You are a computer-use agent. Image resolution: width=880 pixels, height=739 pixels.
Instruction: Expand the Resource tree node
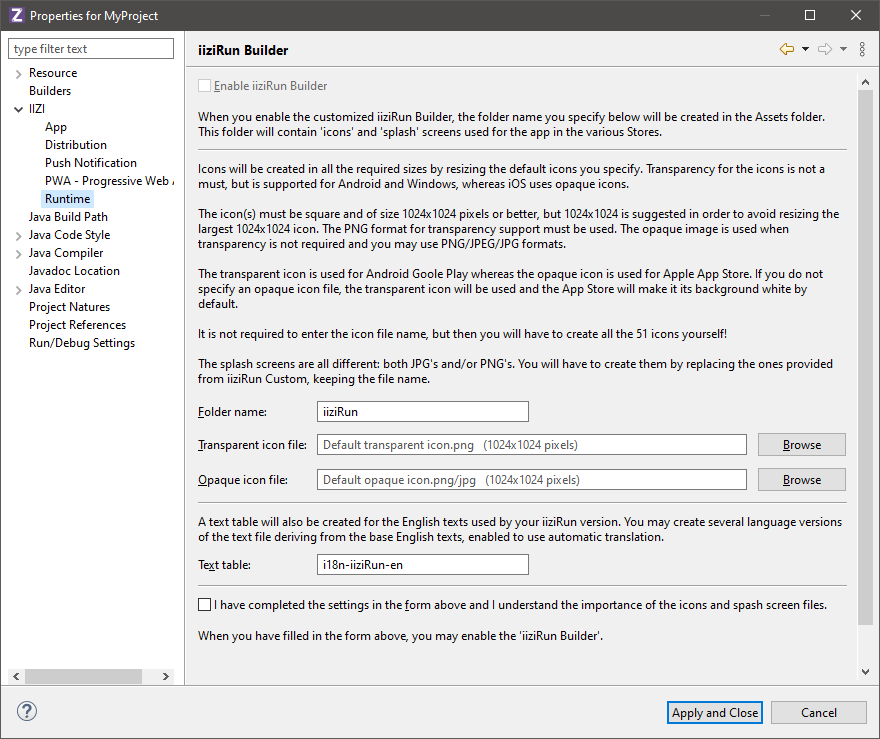coord(19,73)
